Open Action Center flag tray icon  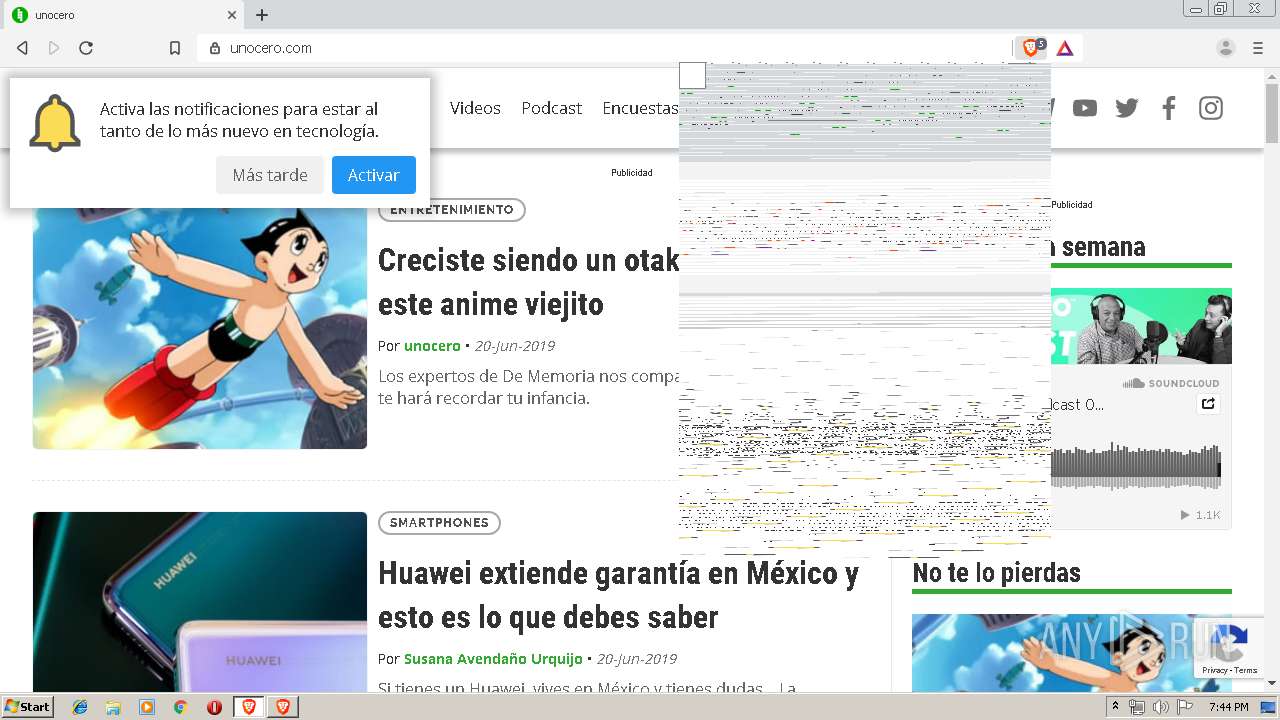tap(1185, 707)
